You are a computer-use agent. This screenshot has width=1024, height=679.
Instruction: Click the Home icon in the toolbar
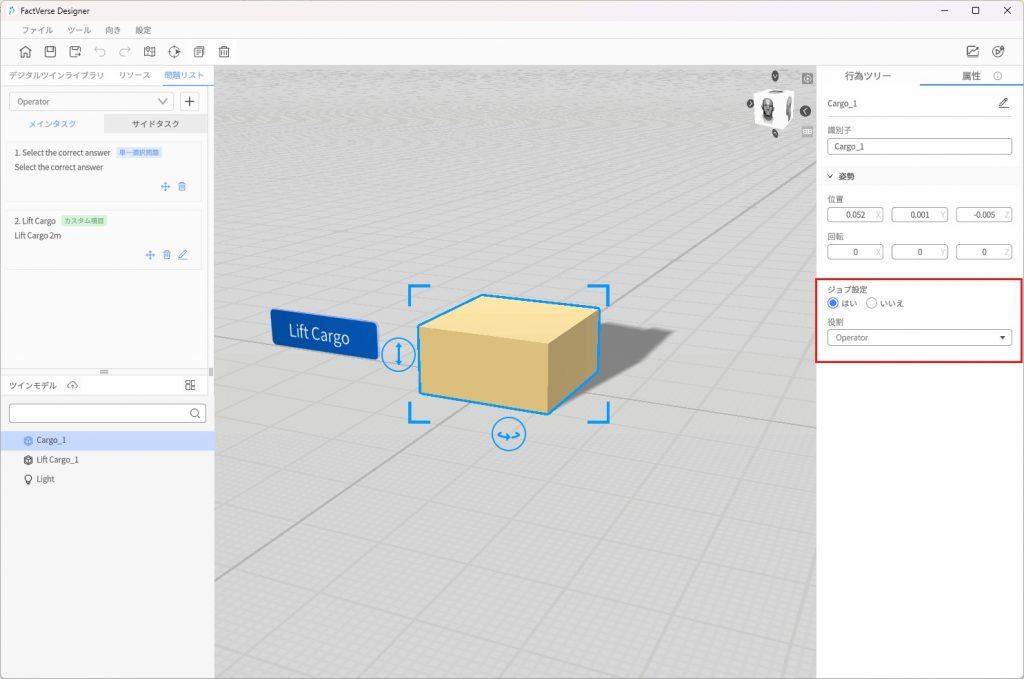point(25,52)
